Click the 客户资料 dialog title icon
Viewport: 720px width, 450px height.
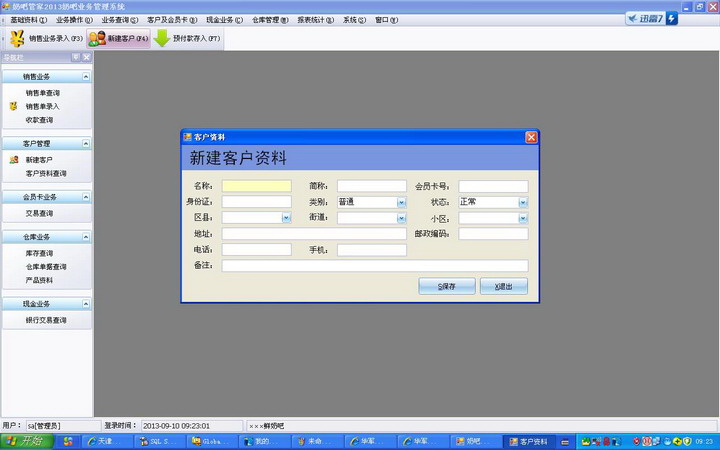tap(187, 137)
